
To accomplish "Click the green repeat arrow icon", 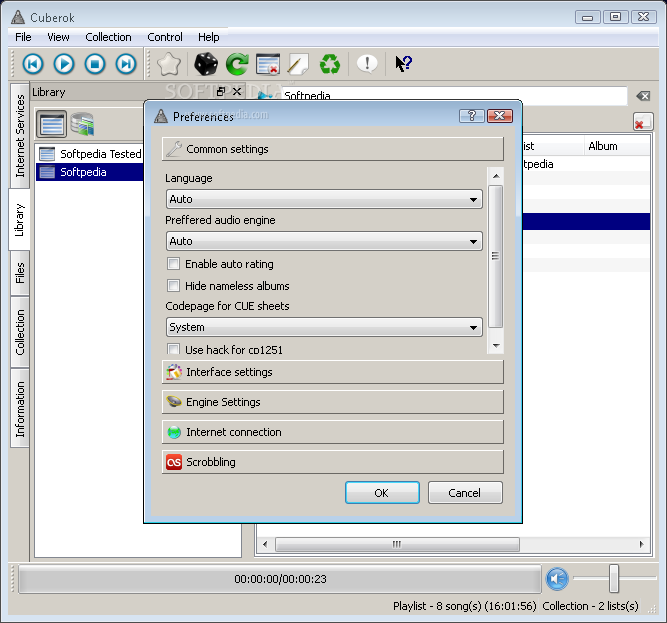I will 237,64.
